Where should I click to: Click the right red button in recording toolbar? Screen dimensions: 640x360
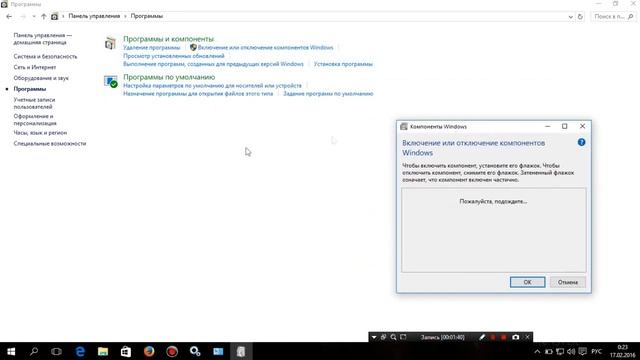click(x=504, y=337)
